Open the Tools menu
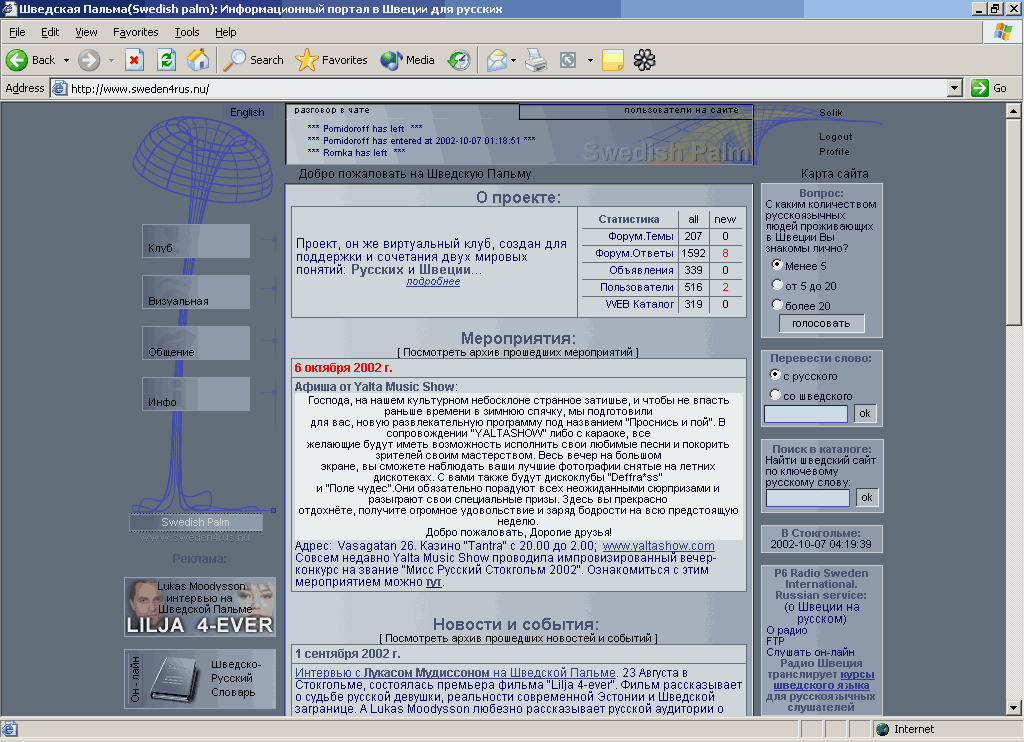1024x742 pixels. pos(186,32)
